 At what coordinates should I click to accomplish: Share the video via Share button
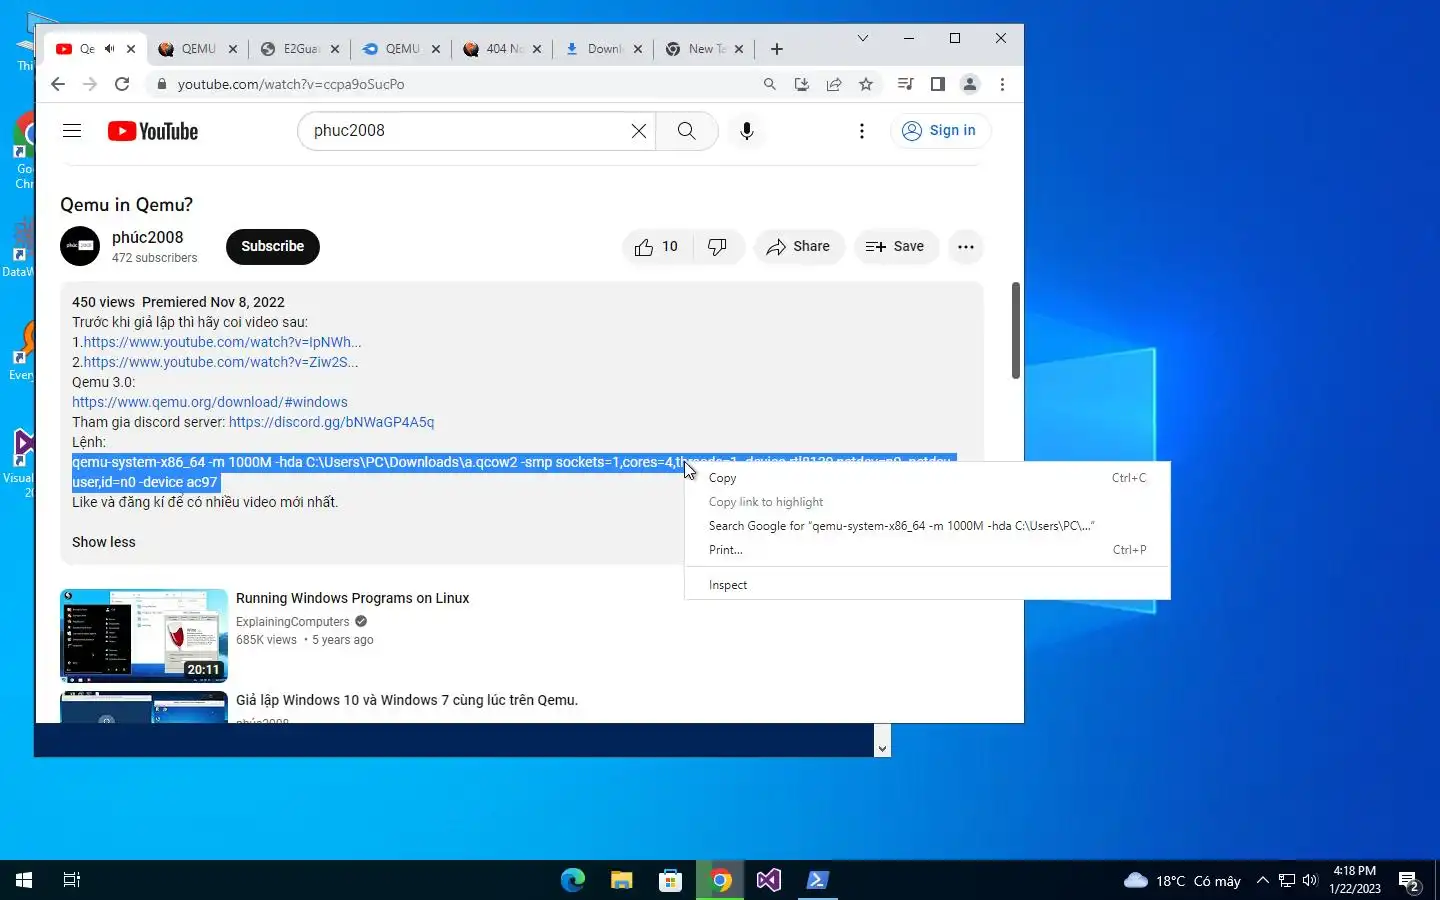(799, 247)
